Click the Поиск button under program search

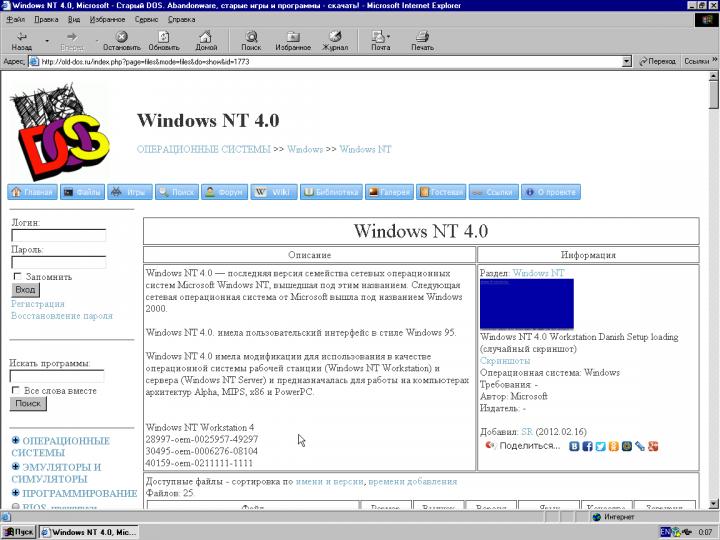point(28,404)
